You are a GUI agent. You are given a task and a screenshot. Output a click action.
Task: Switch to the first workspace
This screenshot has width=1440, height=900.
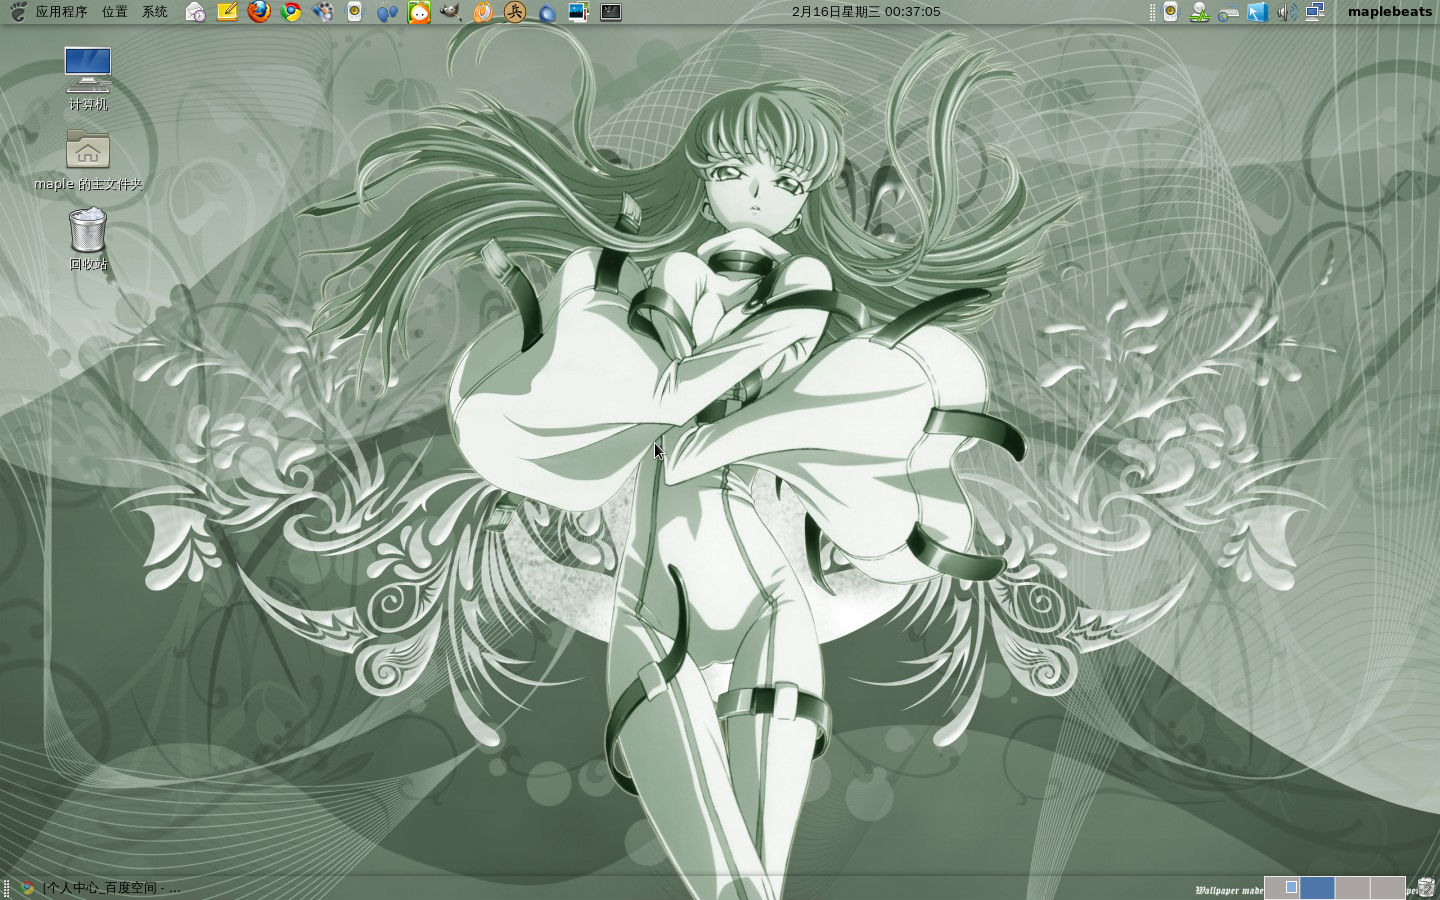tap(1282, 887)
